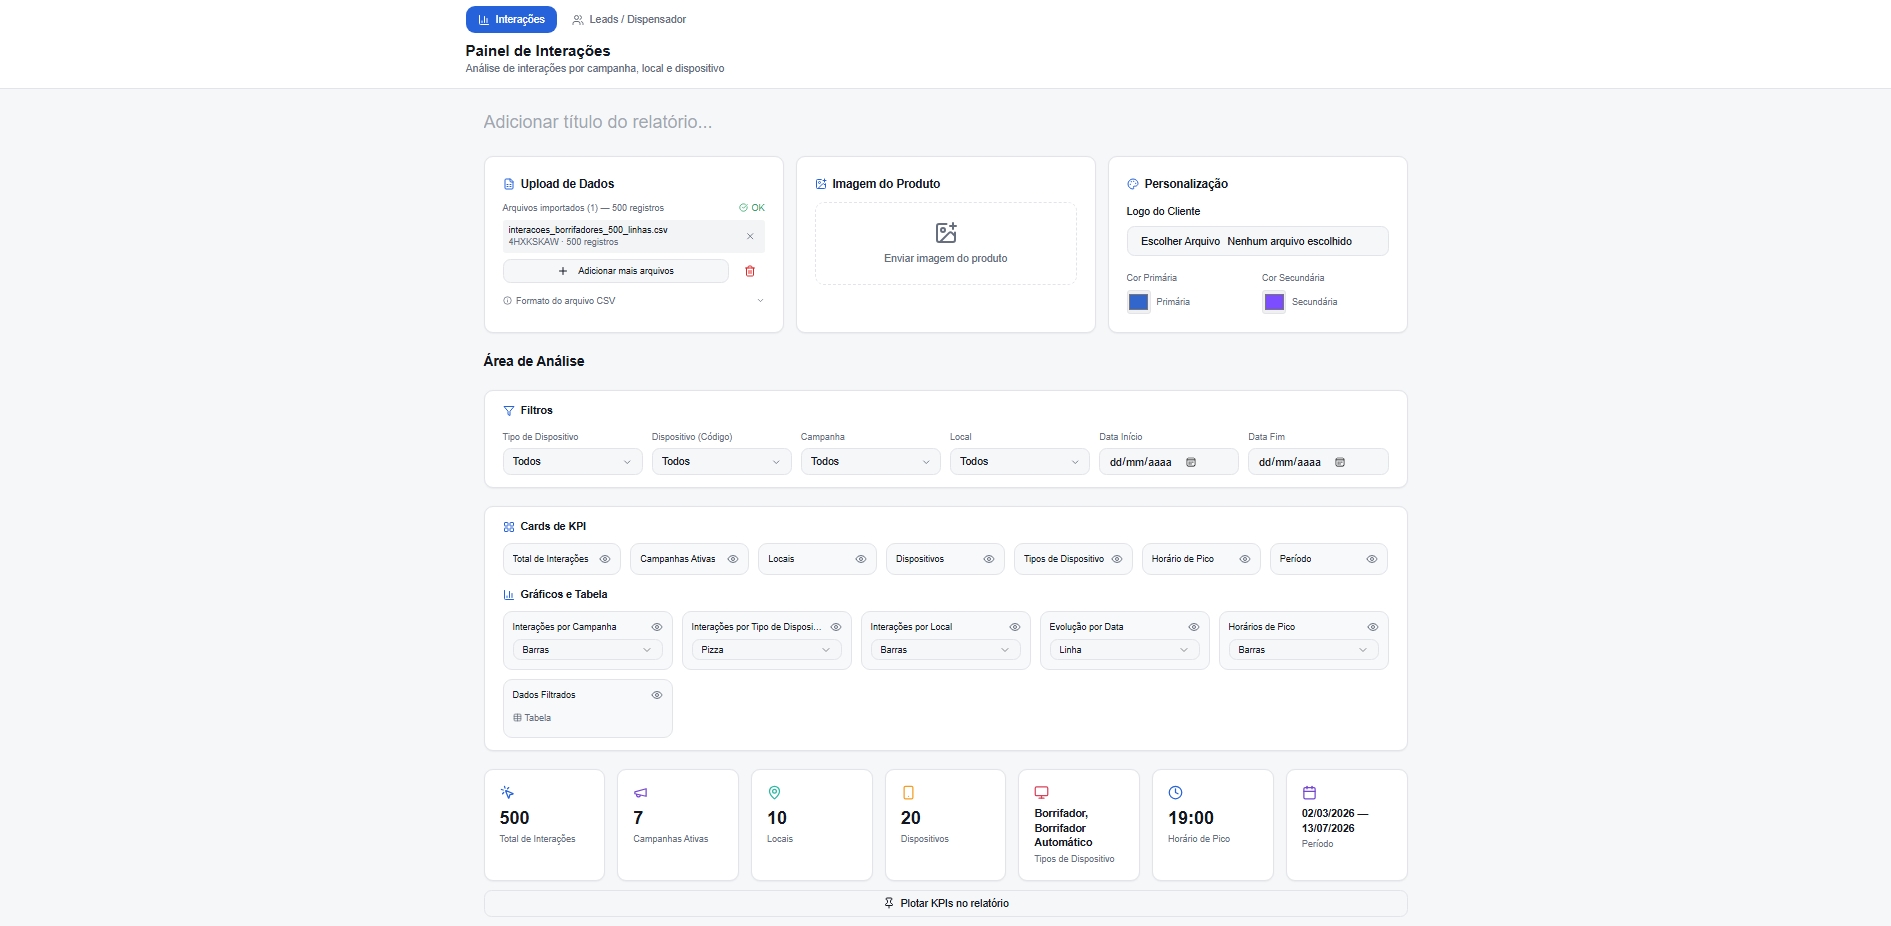Screen dimensions: 1891x926
Task: Open chart type dropdown for Interações por Campanha
Action: point(587,650)
